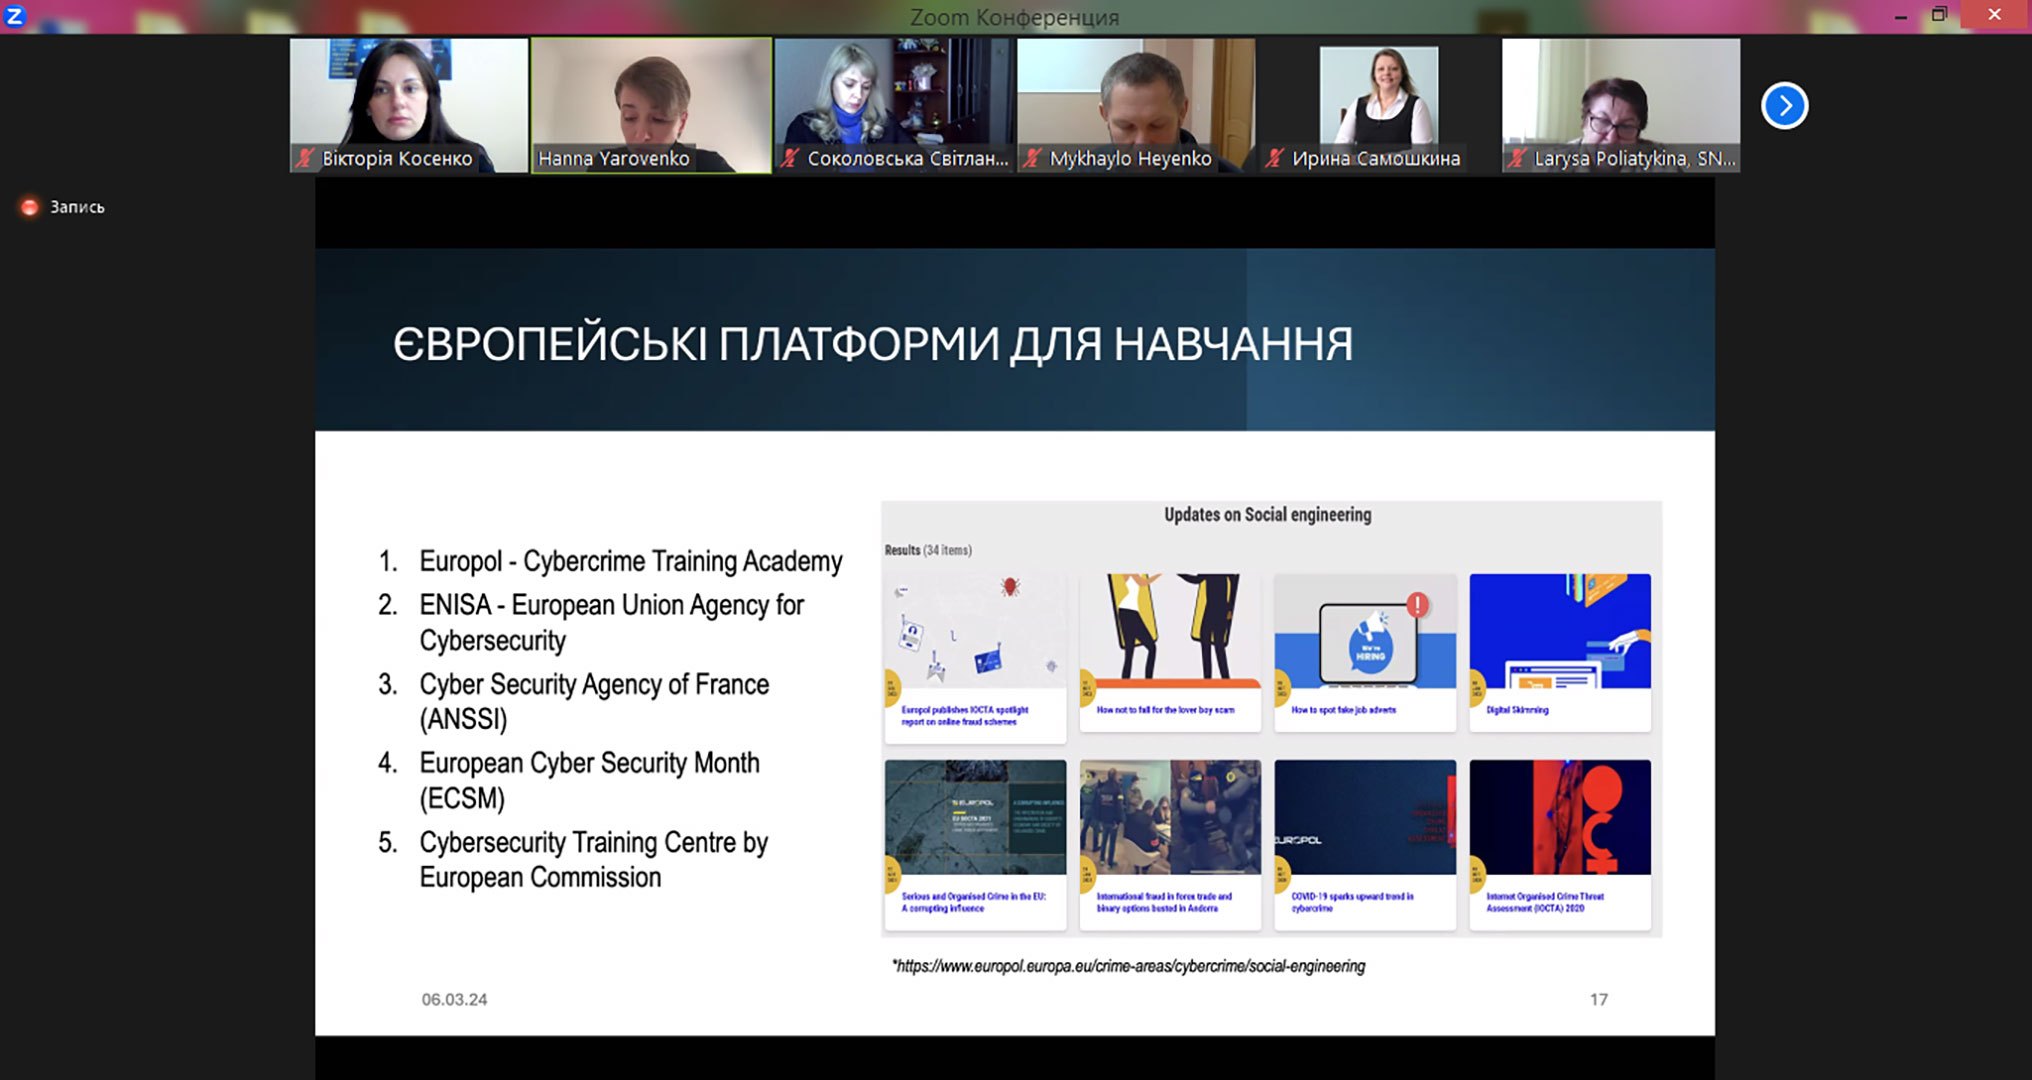Open the forex trade fraud Andorra card

click(x=1170, y=845)
